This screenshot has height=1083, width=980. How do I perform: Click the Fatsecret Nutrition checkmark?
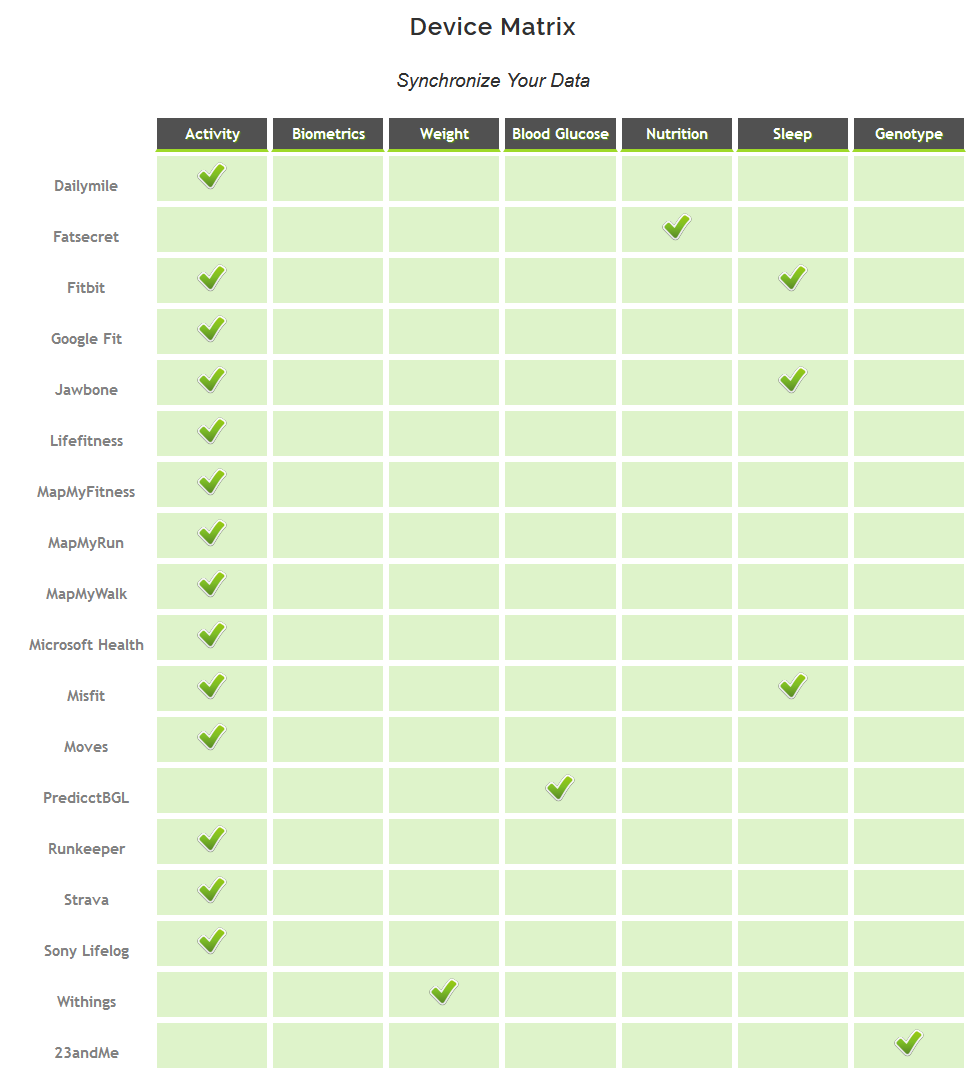click(677, 227)
